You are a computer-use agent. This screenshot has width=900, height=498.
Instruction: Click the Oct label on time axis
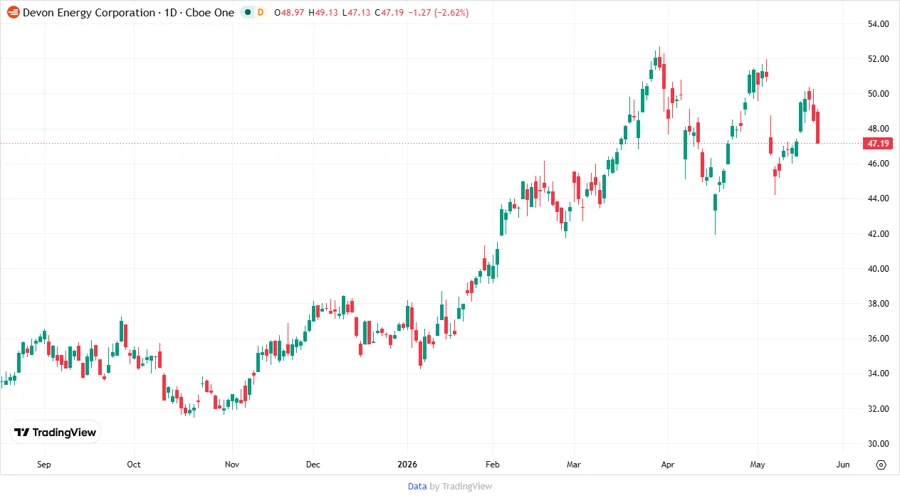coord(134,465)
